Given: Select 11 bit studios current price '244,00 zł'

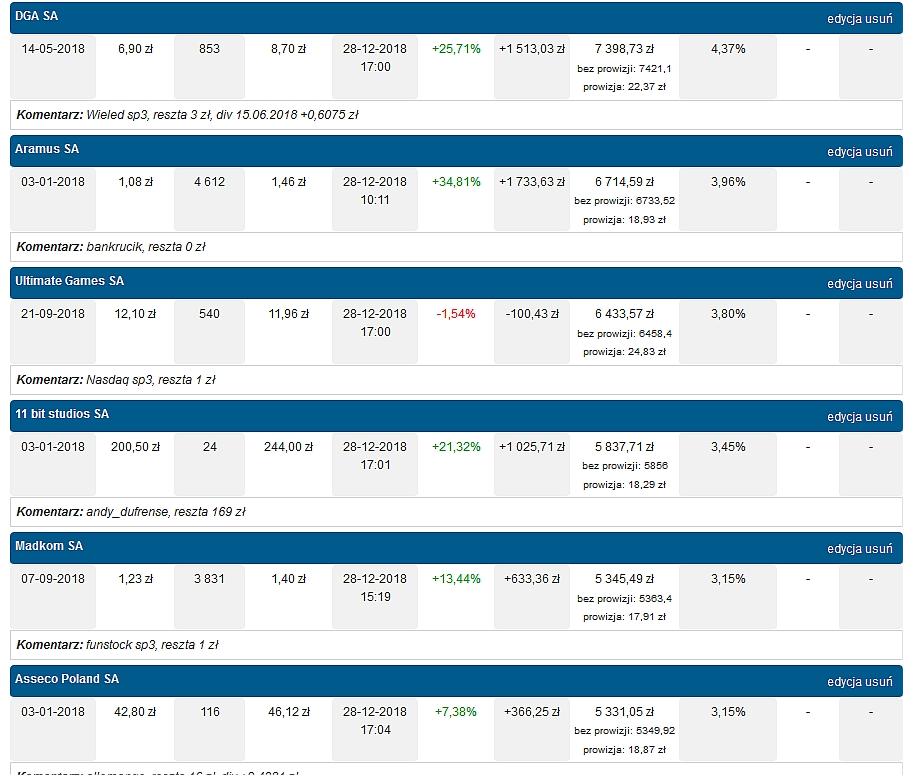Looking at the screenshot, I should click(289, 447).
